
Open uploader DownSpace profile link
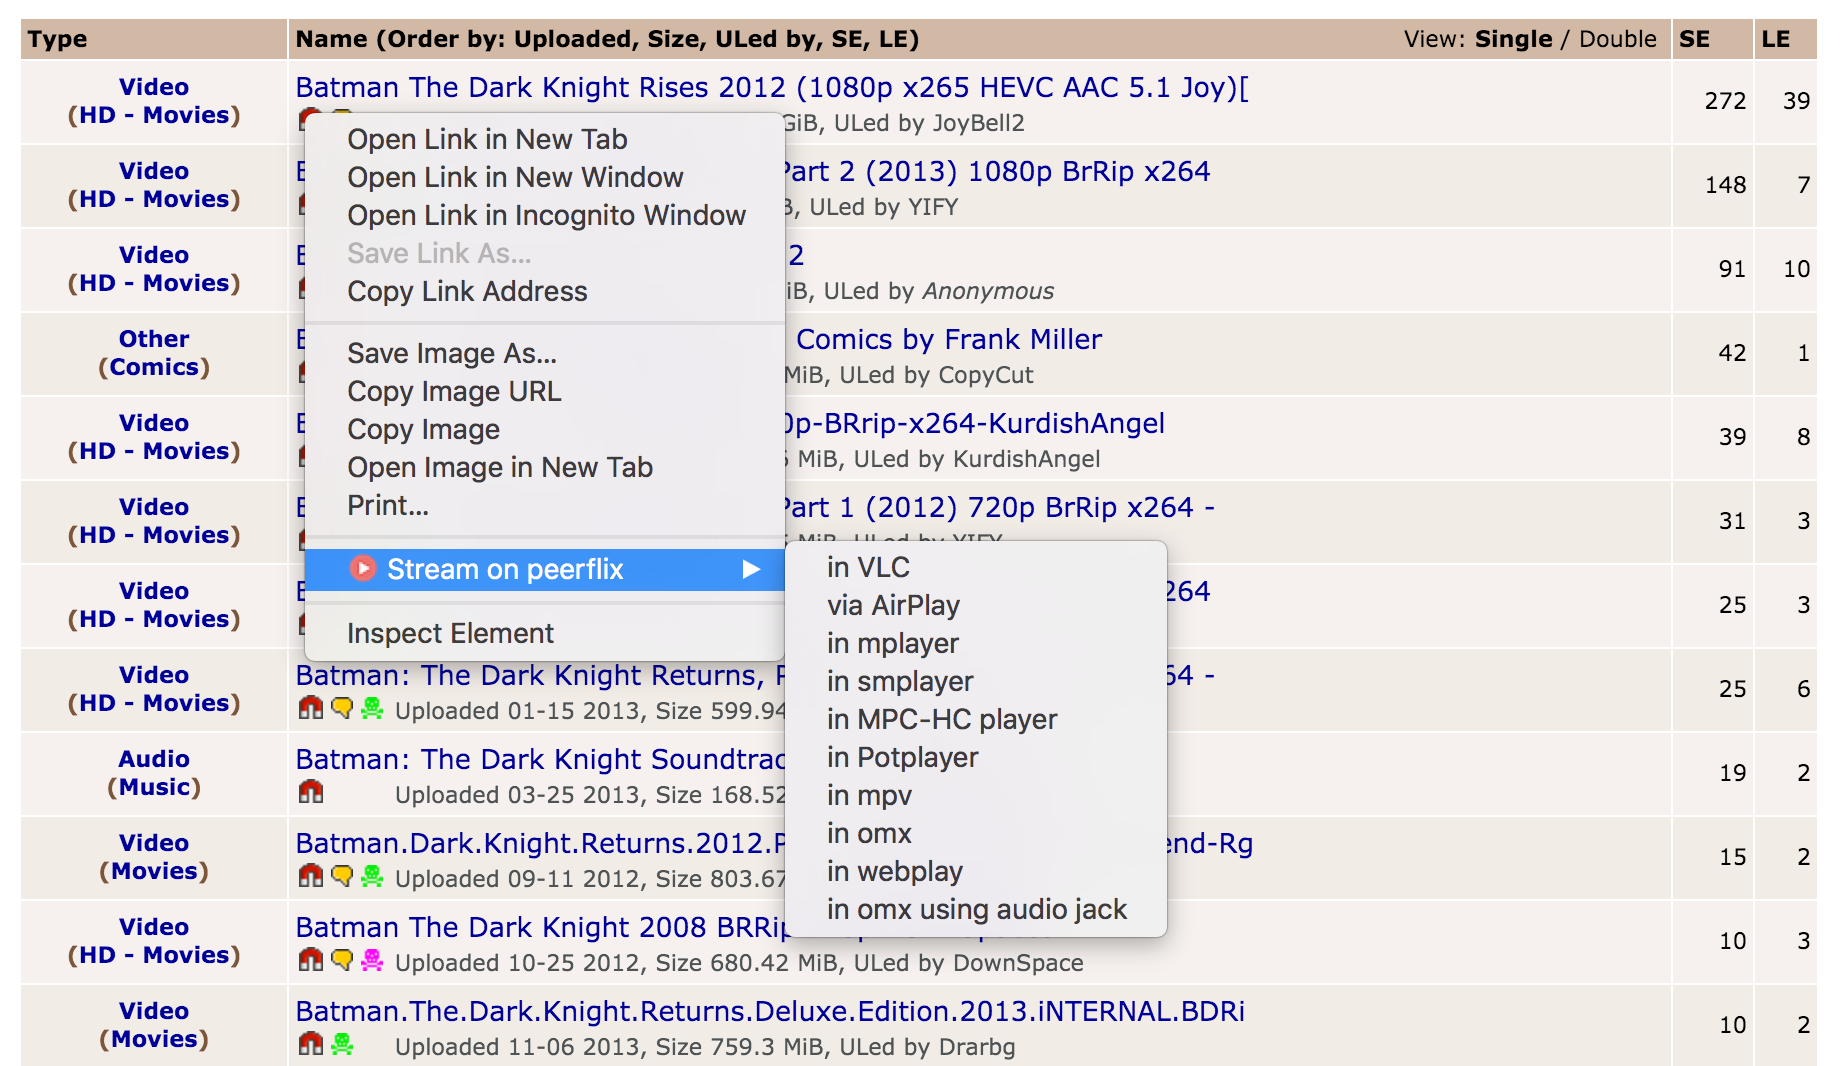[1018, 963]
